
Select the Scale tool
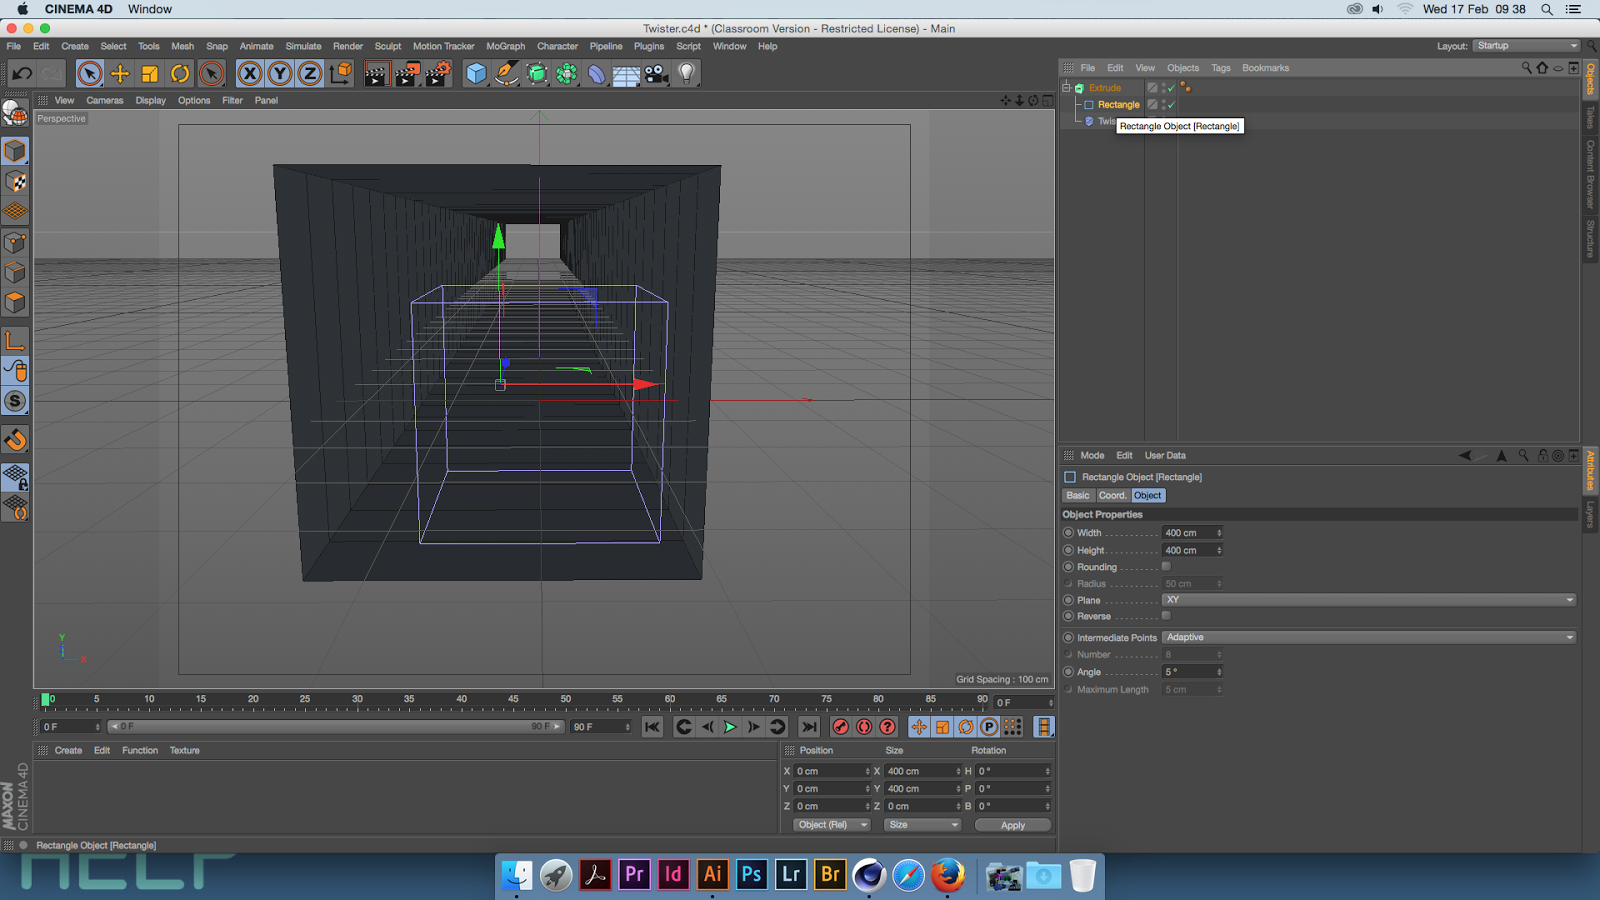[150, 73]
